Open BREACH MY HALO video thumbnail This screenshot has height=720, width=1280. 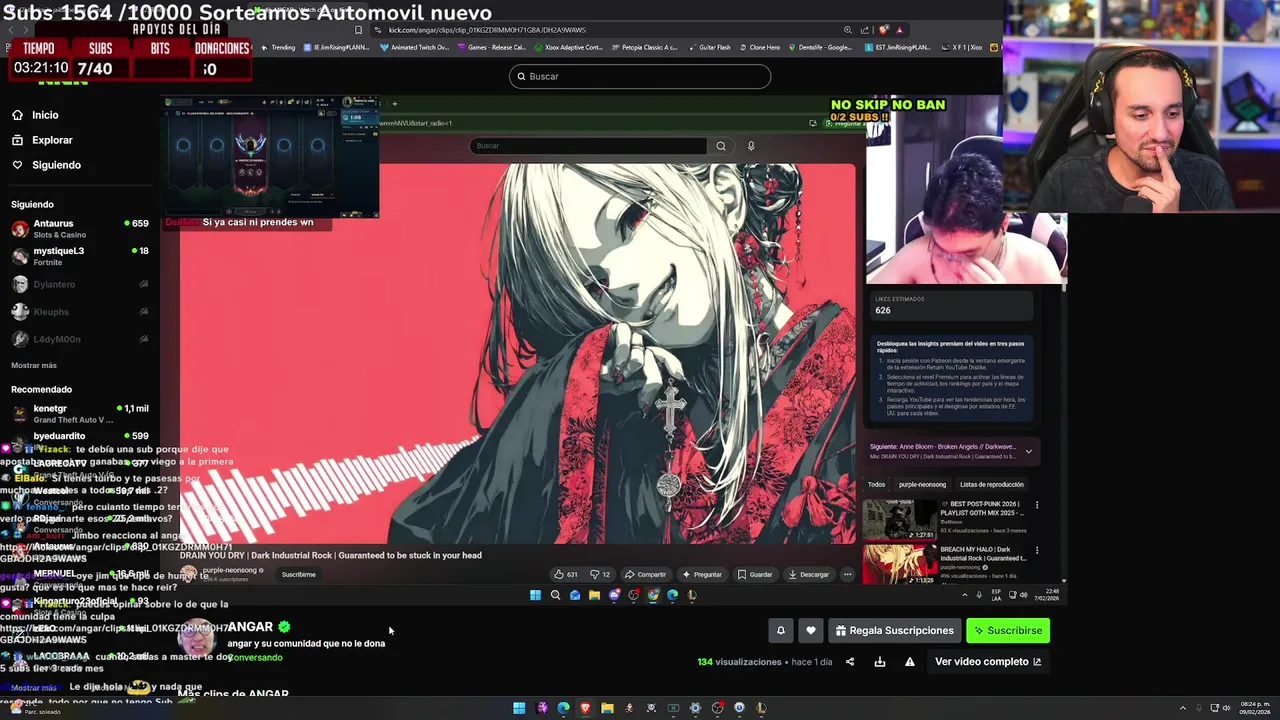(901, 563)
